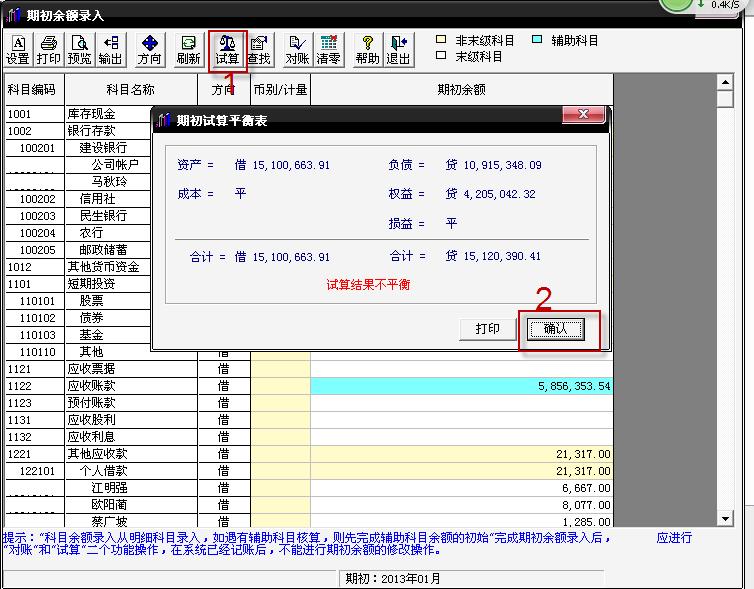Select the 民生银行 row
This screenshot has width=754, height=589.
click(78, 215)
